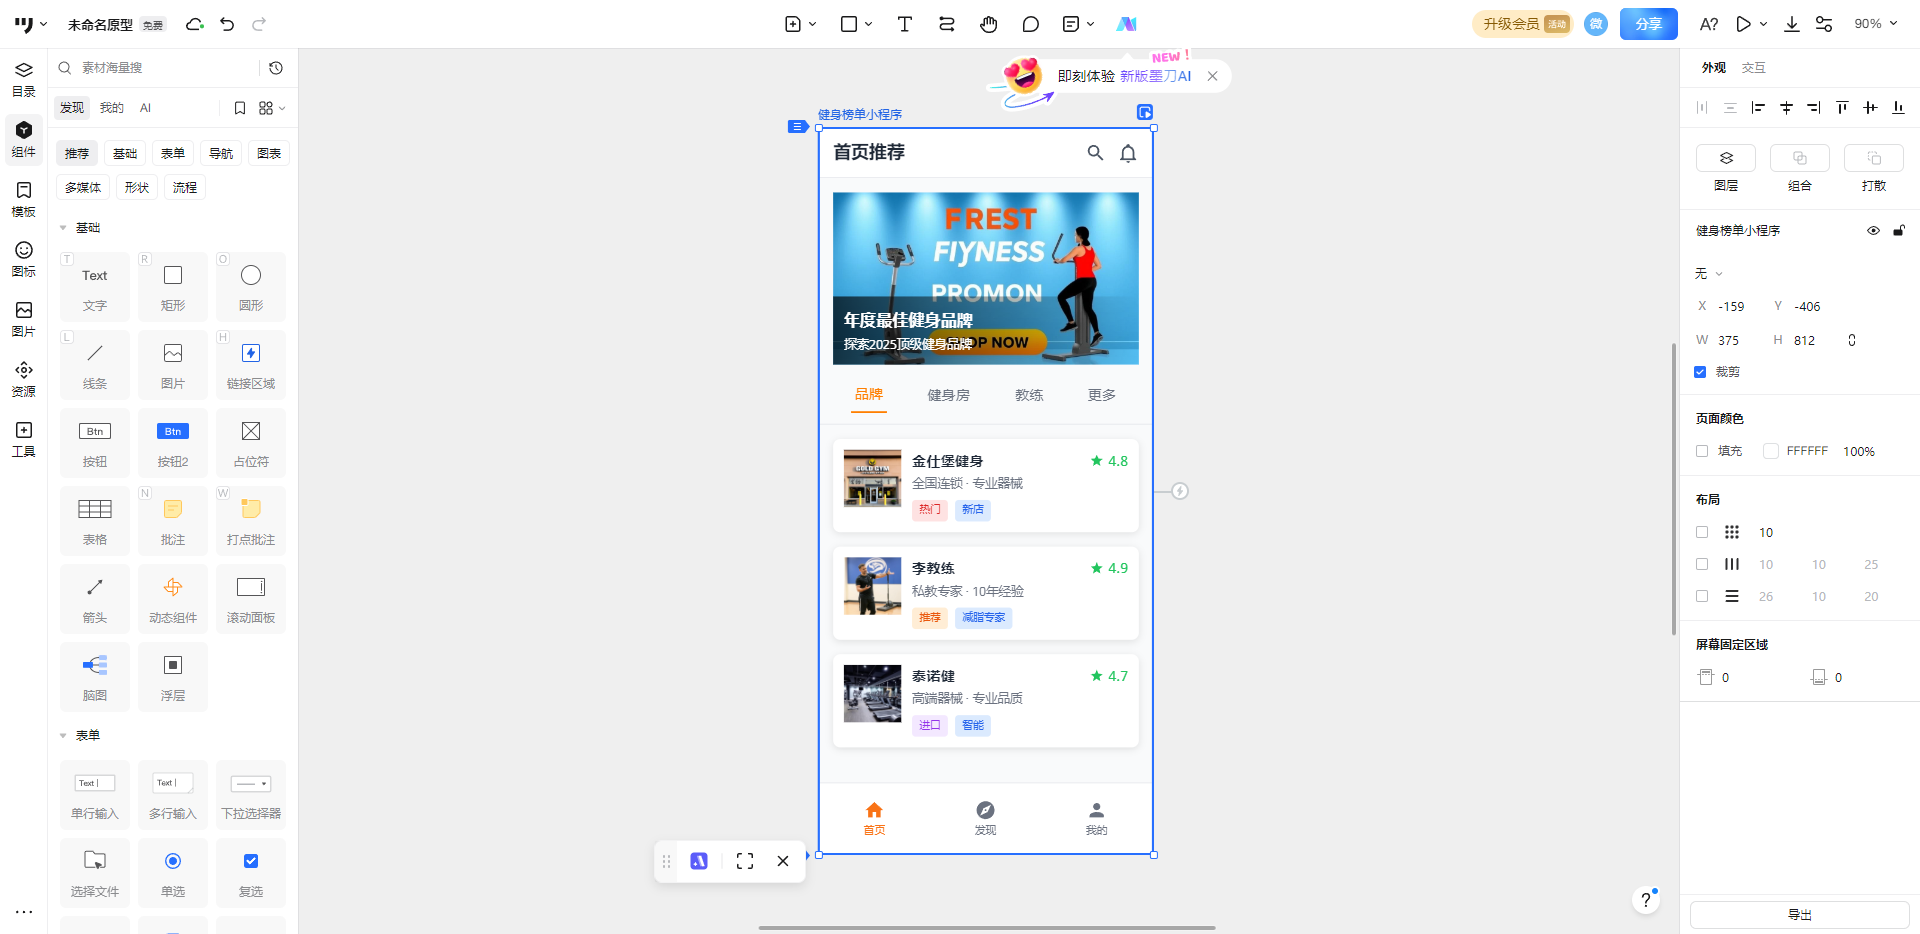Open the 90% zoom dropdown
1920x934 pixels.
coord(1875,24)
